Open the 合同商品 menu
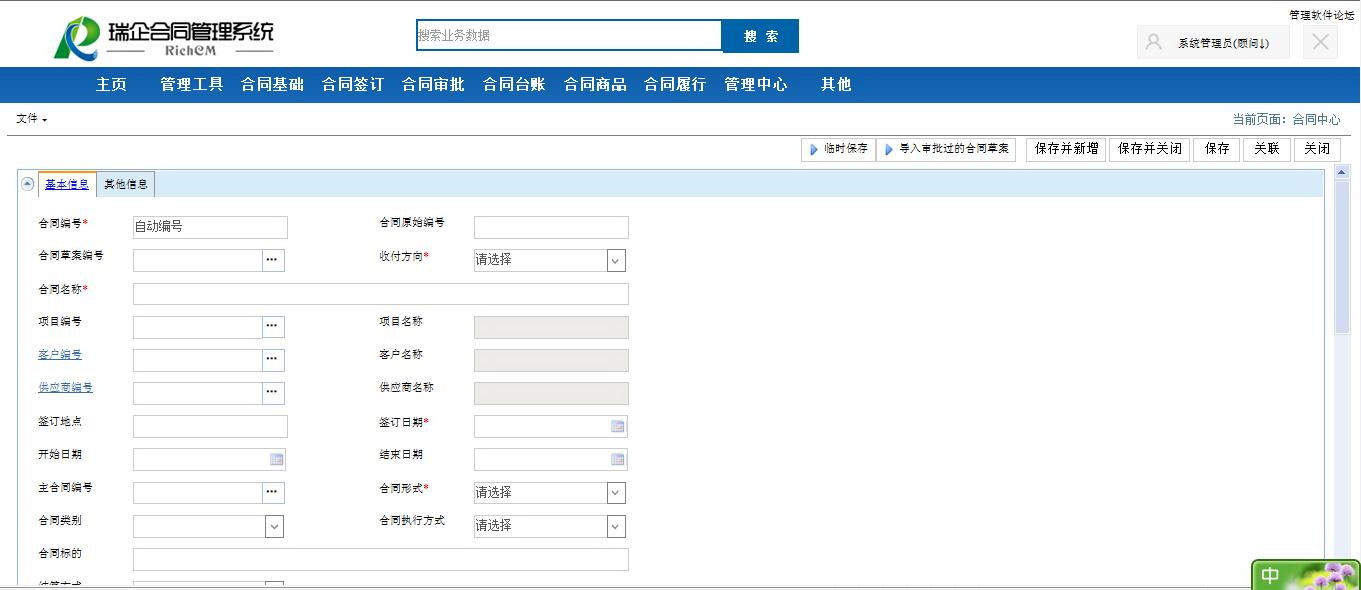The width and height of the screenshot is (1361, 590). coord(595,85)
